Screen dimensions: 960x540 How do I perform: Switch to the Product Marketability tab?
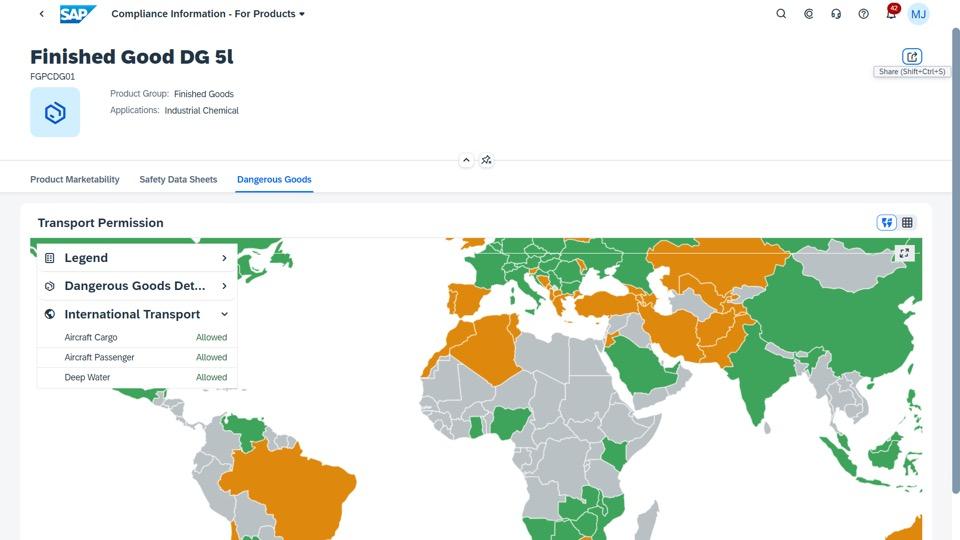75,180
